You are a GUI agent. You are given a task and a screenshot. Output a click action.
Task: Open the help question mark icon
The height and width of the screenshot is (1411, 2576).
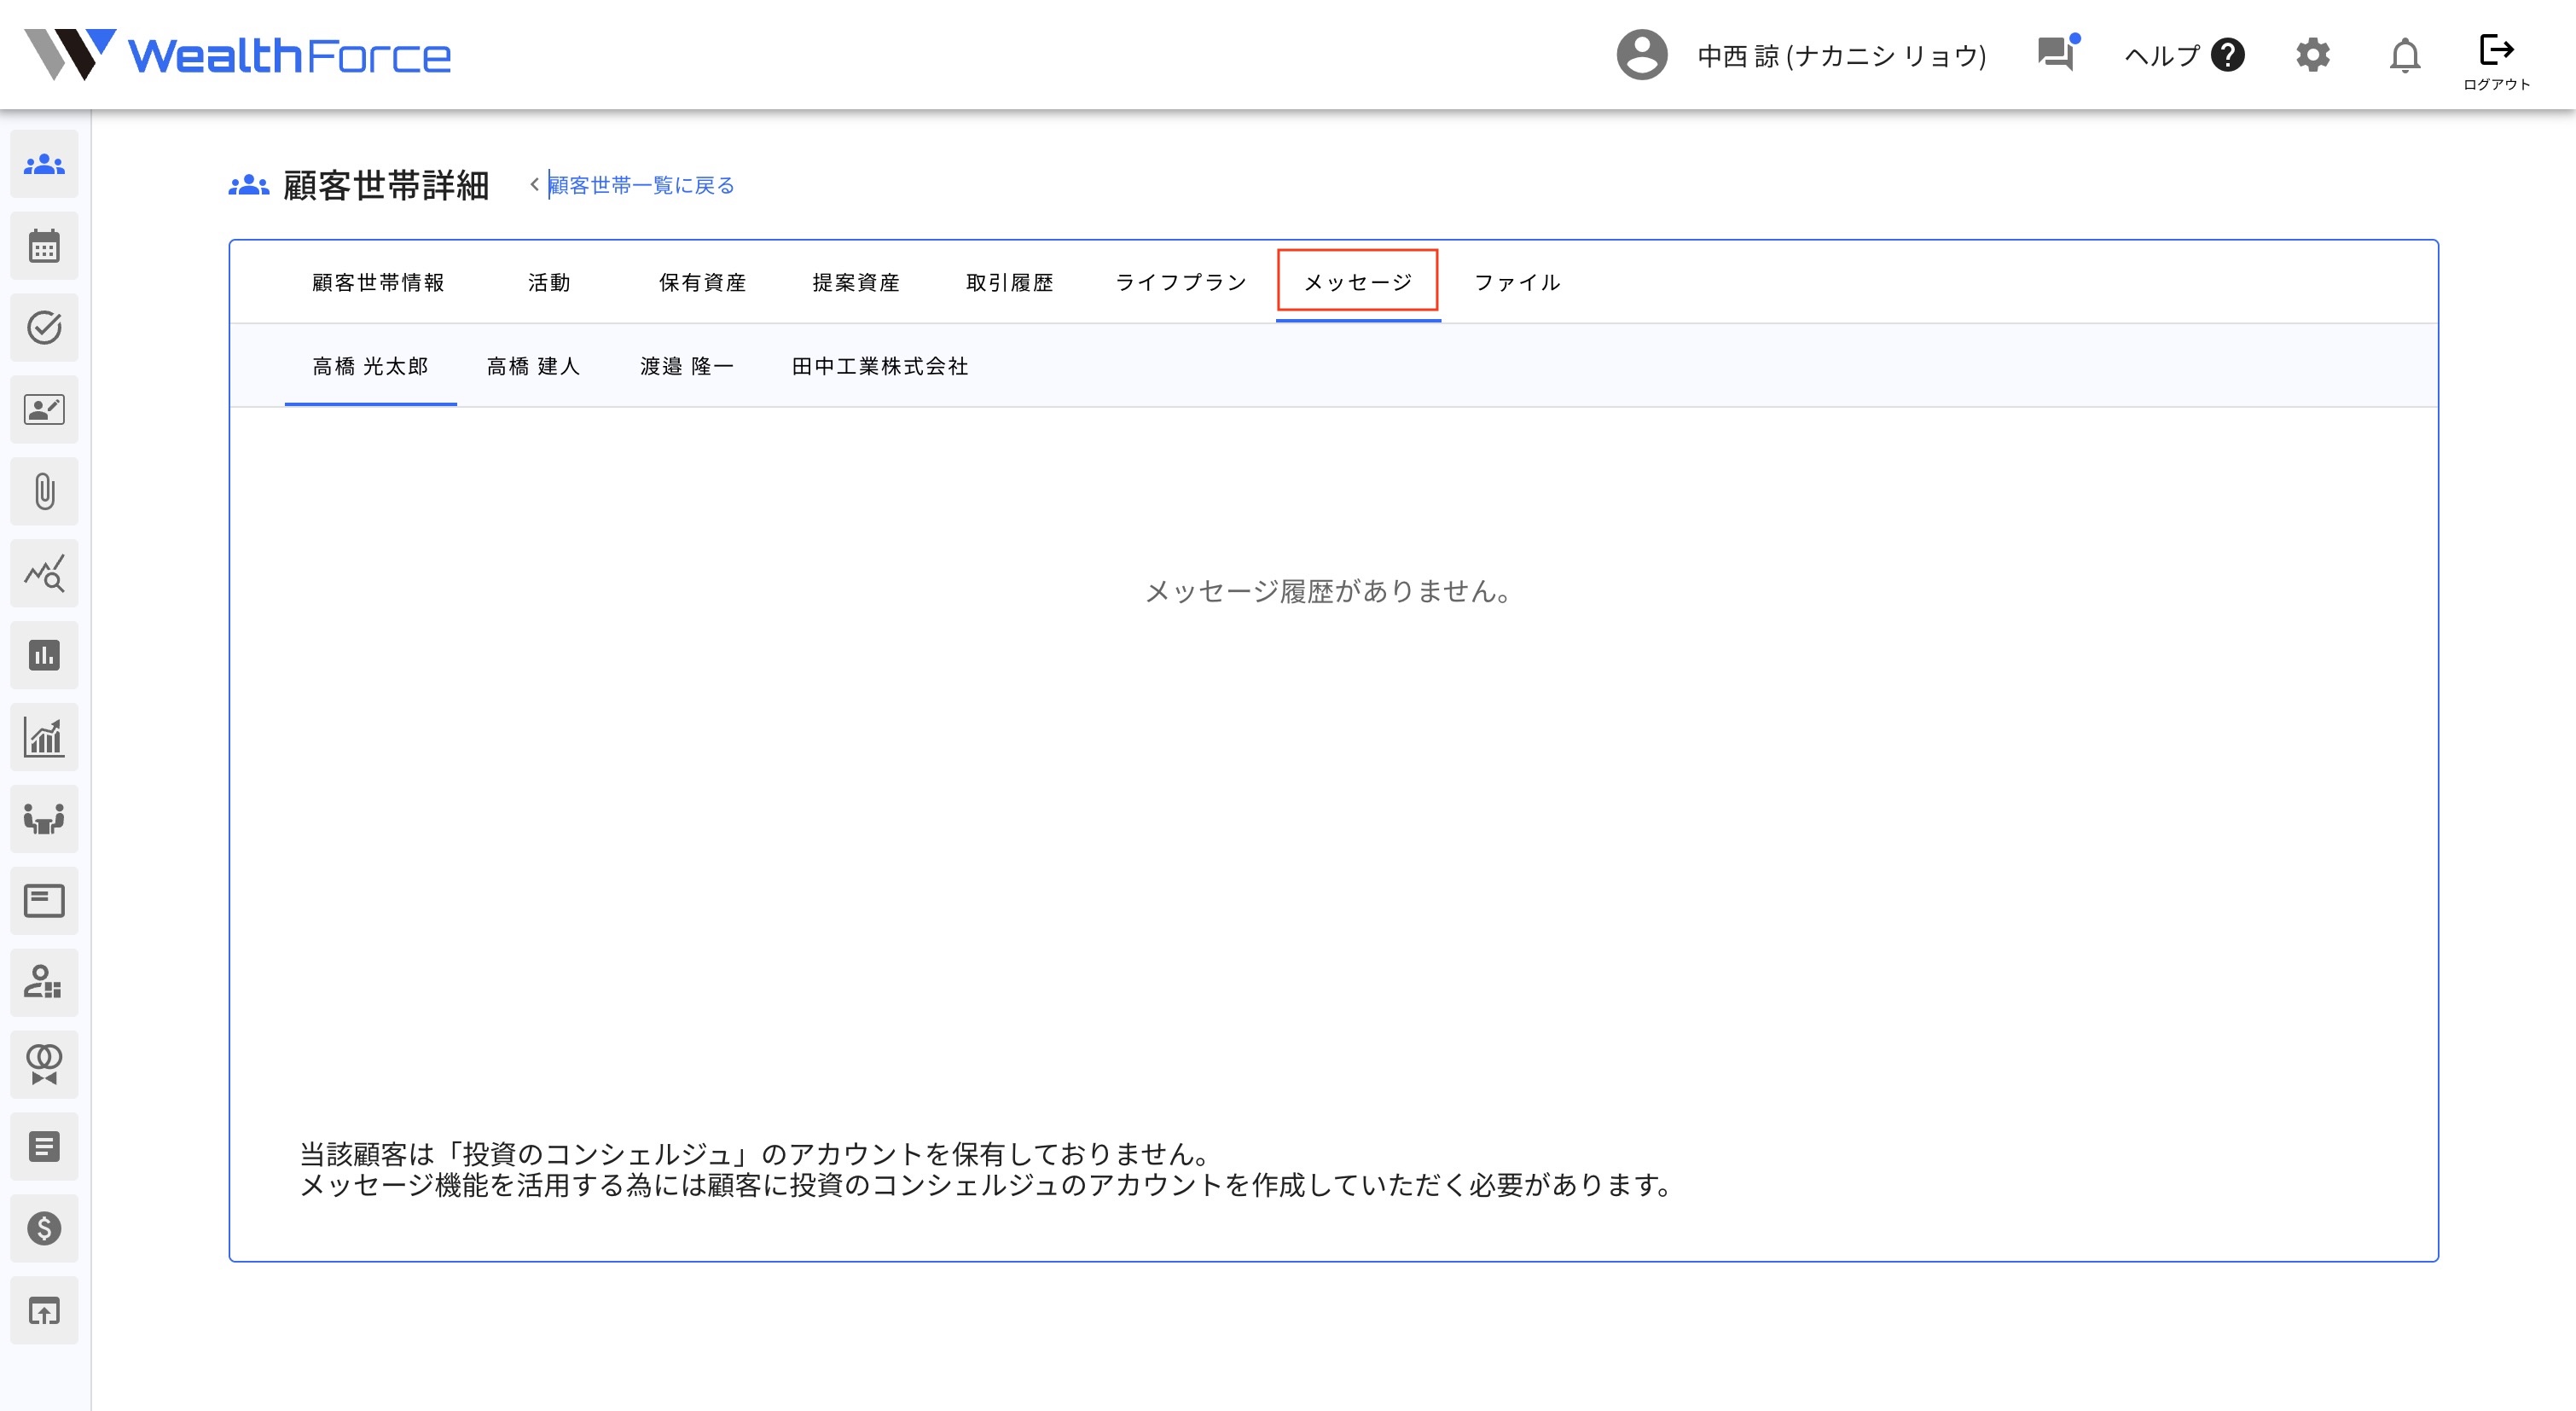[2228, 55]
